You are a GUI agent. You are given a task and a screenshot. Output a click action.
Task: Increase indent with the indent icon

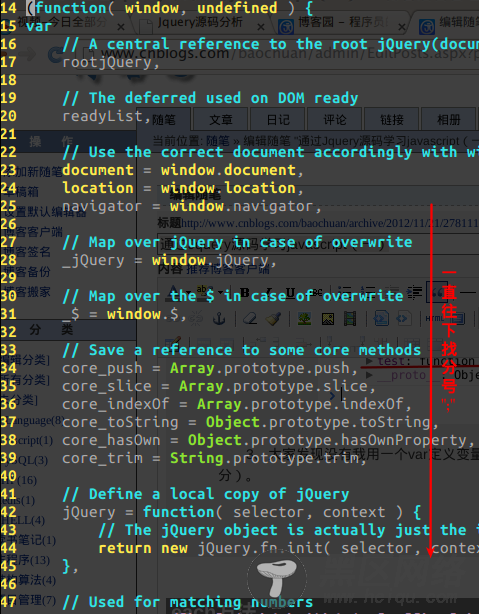(414, 292)
